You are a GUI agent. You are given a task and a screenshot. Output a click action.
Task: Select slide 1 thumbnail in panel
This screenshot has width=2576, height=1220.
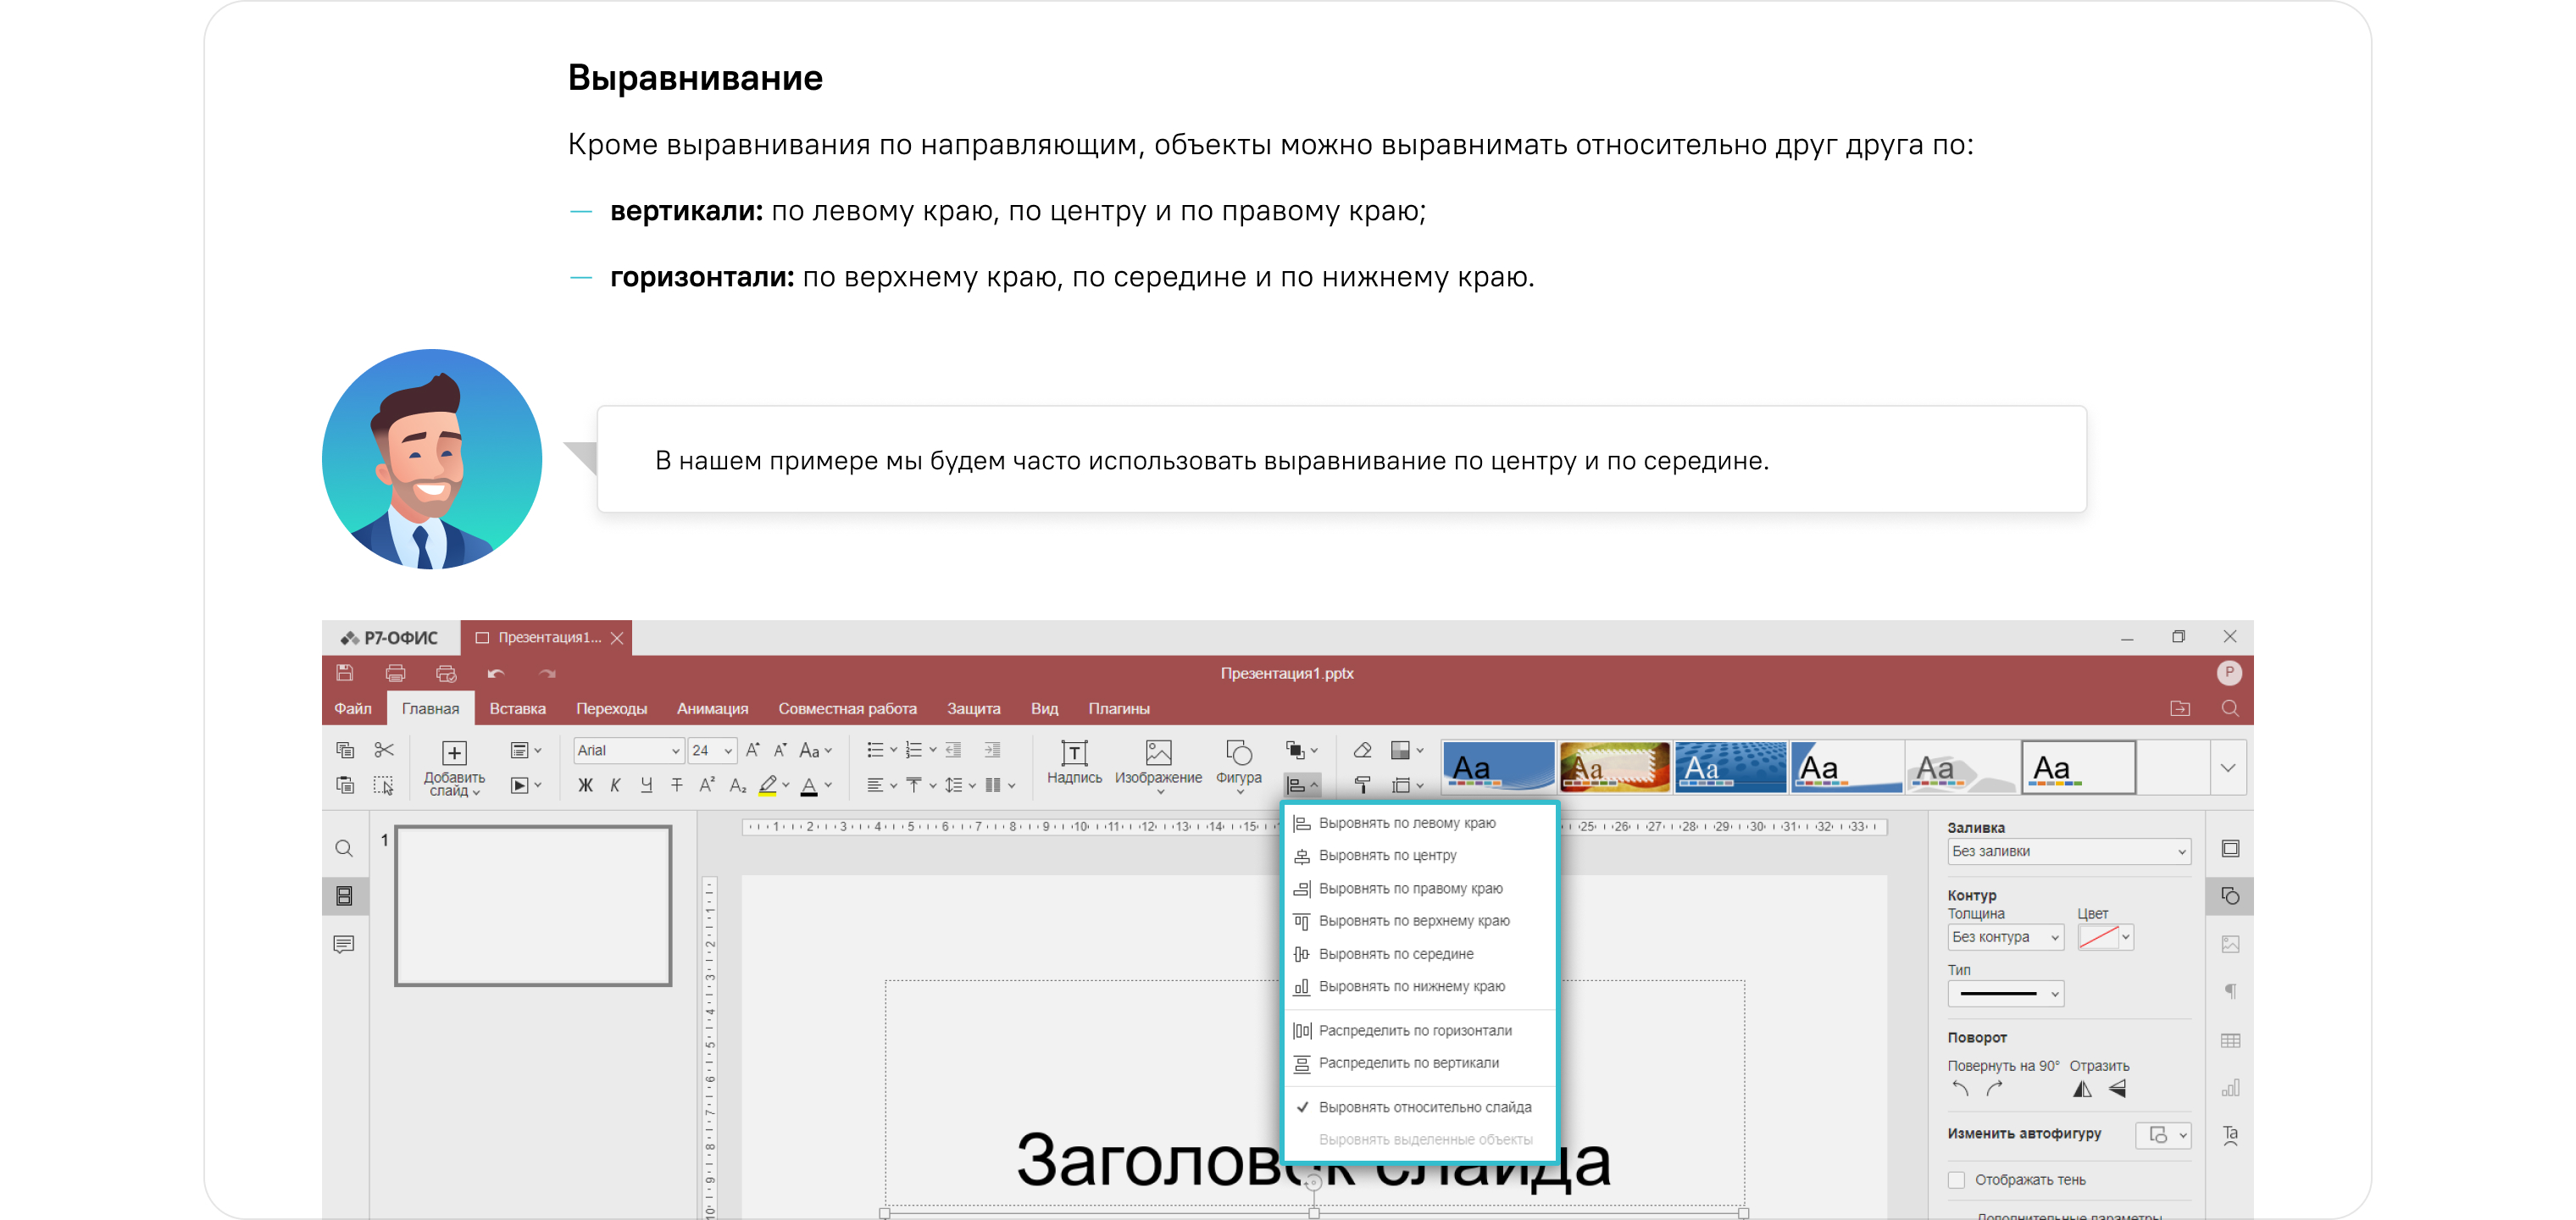[533, 905]
